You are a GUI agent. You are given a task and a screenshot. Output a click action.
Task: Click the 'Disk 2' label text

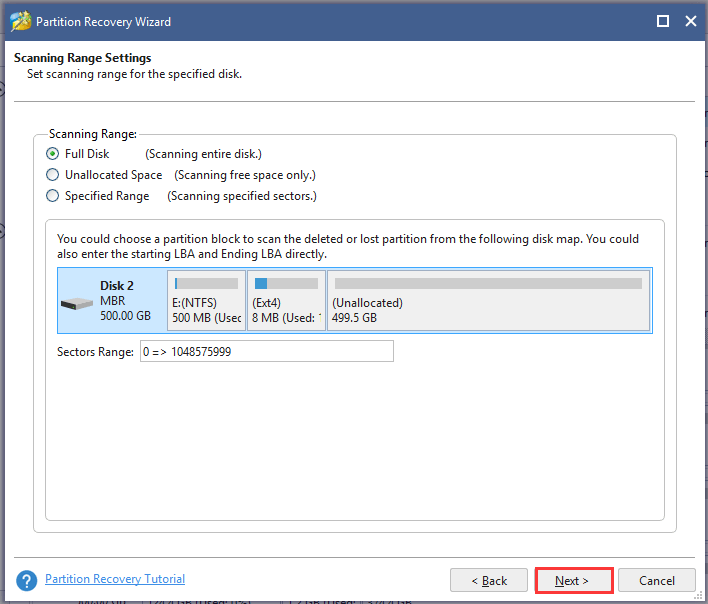pyautogui.click(x=117, y=286)
